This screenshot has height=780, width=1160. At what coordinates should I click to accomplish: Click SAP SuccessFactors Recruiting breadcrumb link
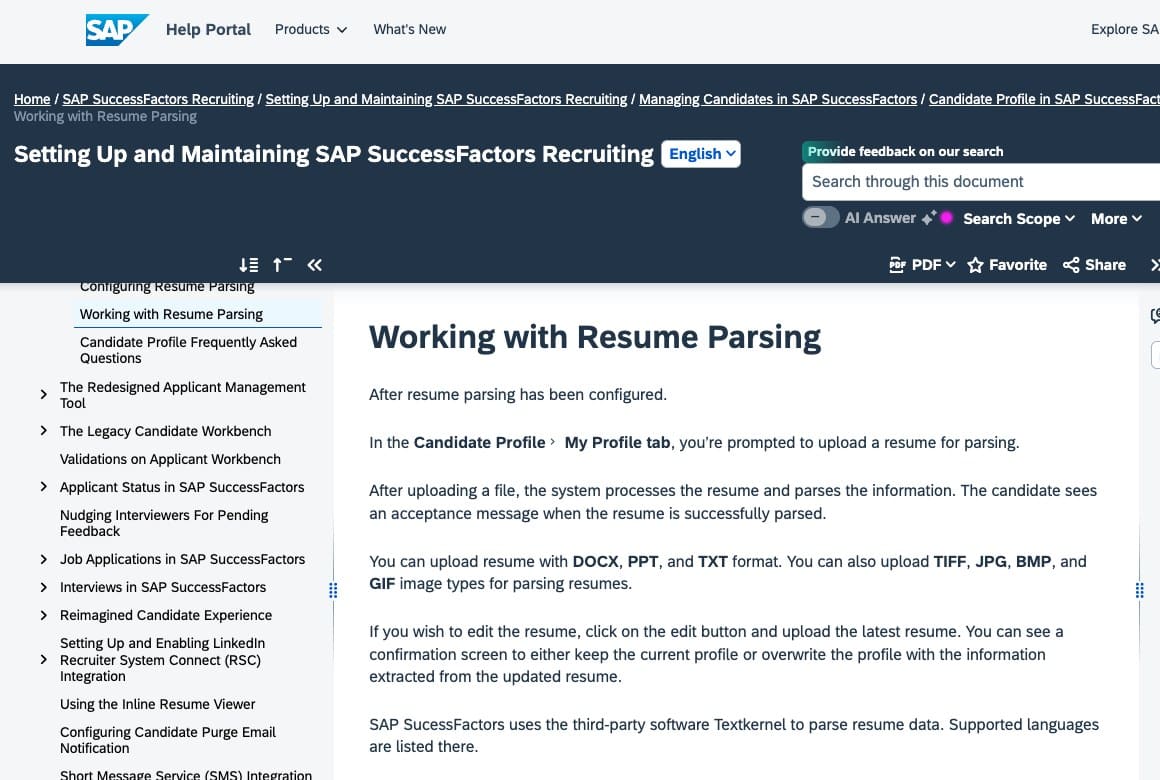pyautogui.click(x=158, y=99)
